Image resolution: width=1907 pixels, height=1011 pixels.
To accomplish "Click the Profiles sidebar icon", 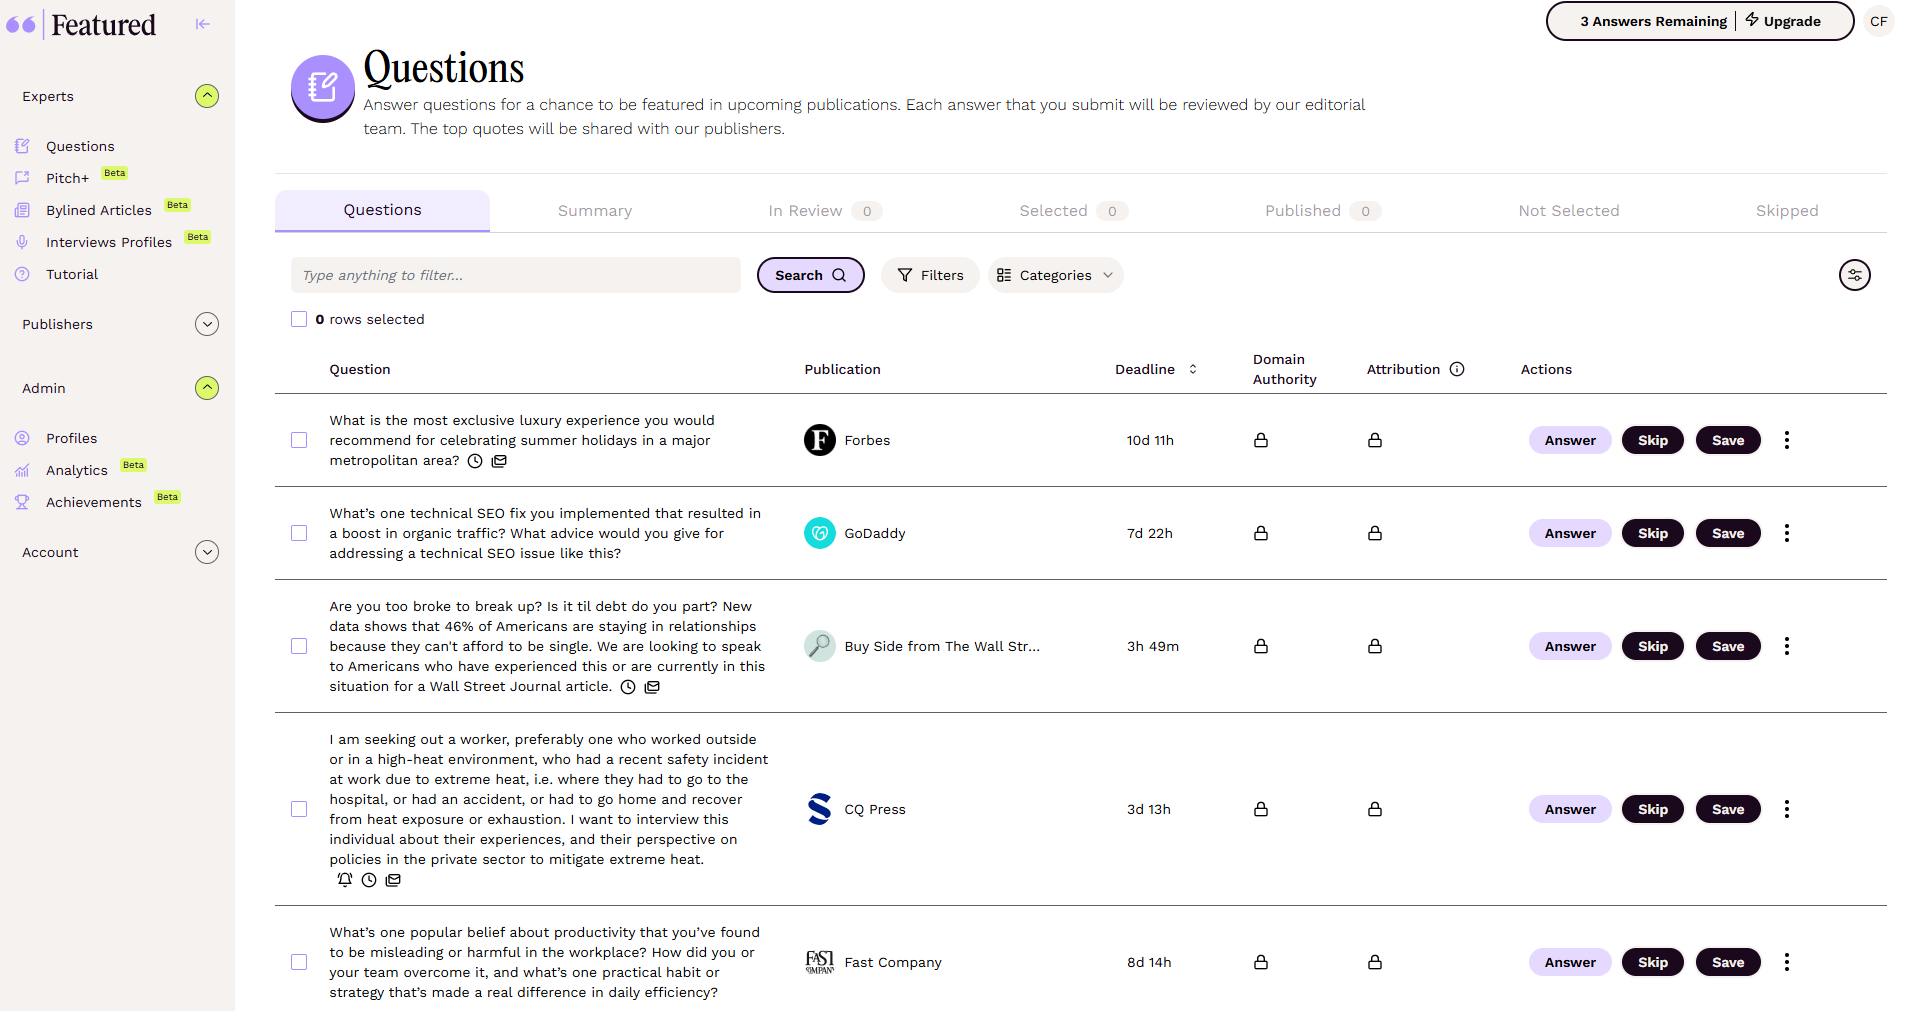I will point(22,438).
